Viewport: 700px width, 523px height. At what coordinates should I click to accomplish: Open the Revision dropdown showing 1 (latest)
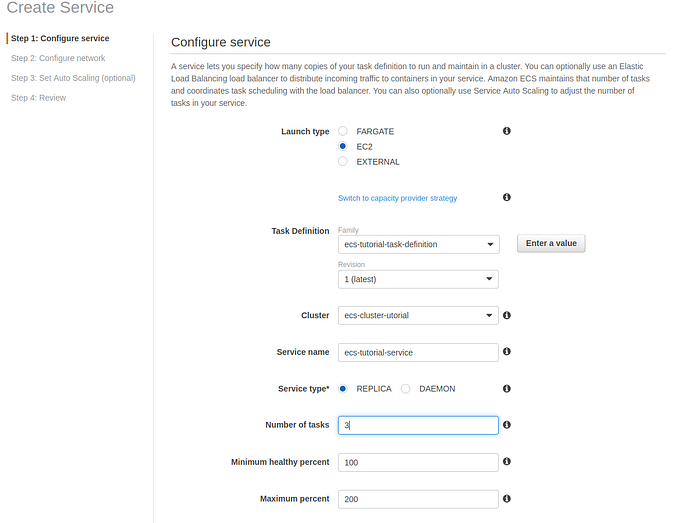click(418, 279)
